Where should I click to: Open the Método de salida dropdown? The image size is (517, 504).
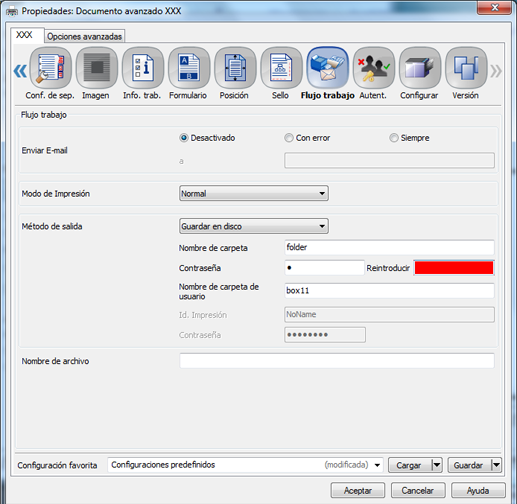pos(254,226)
